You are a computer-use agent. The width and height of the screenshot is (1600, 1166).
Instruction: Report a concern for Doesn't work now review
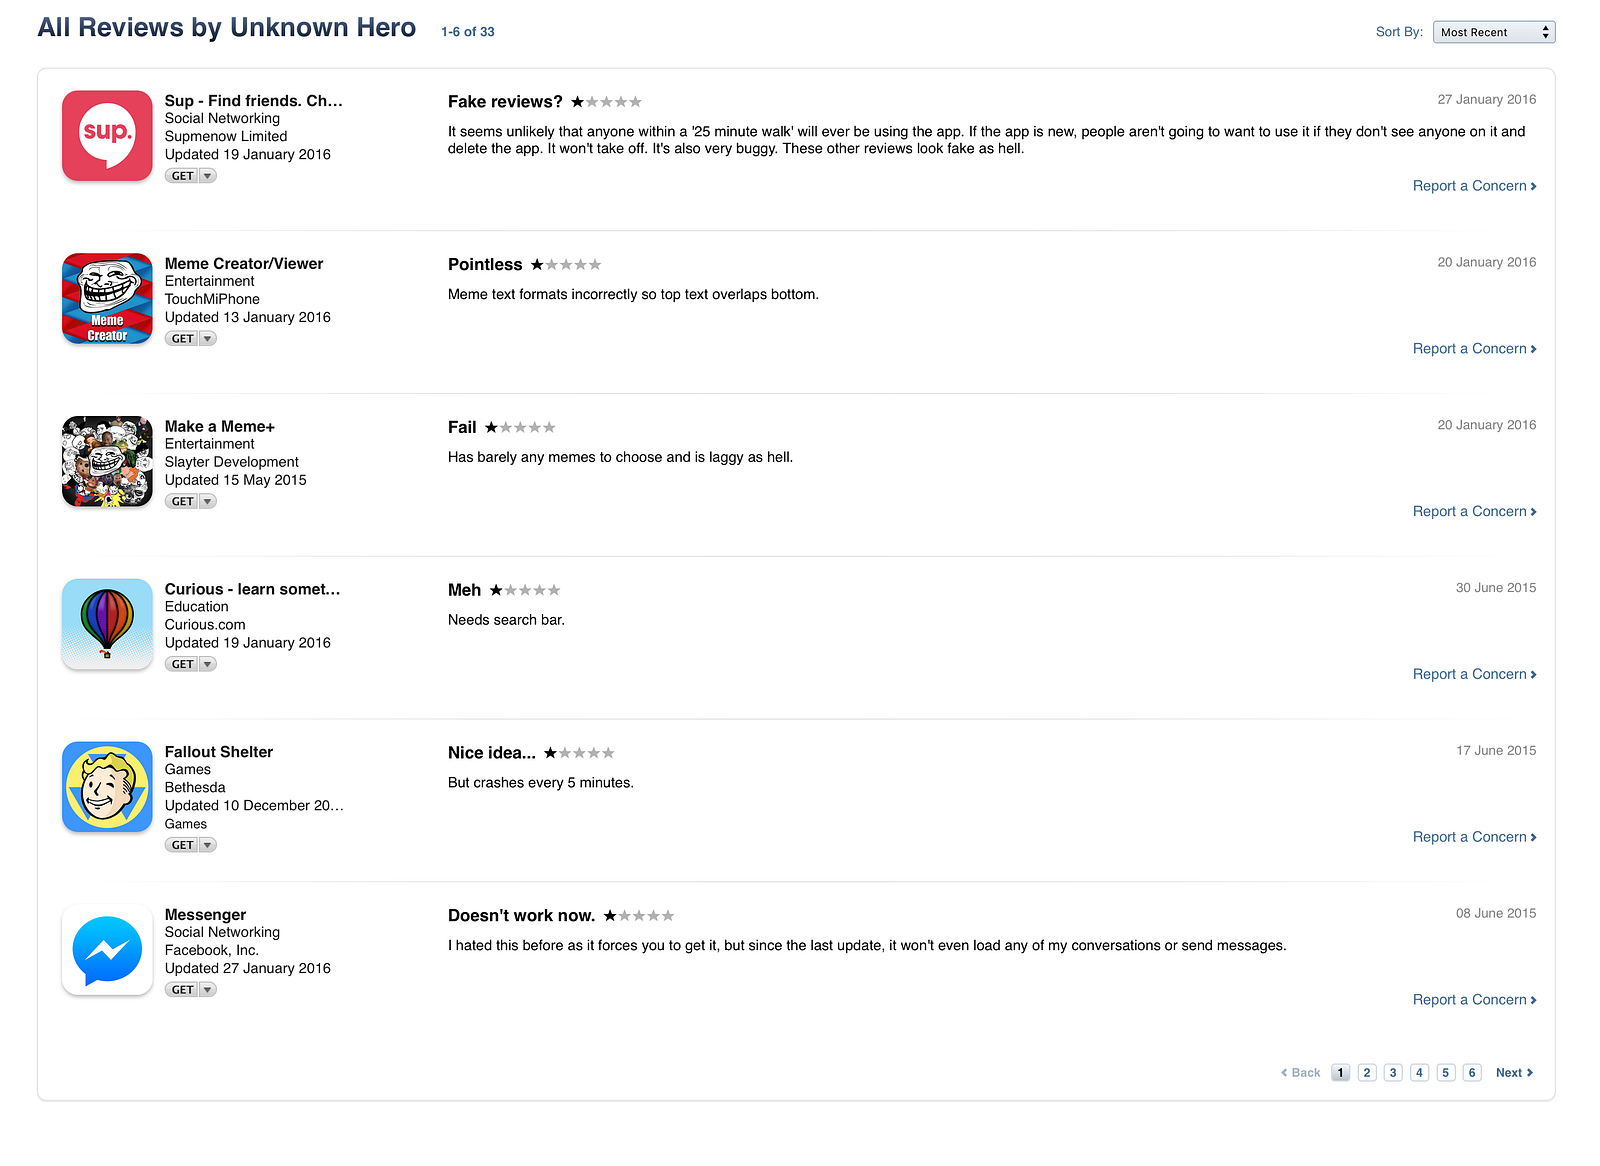point(1474,1000)
